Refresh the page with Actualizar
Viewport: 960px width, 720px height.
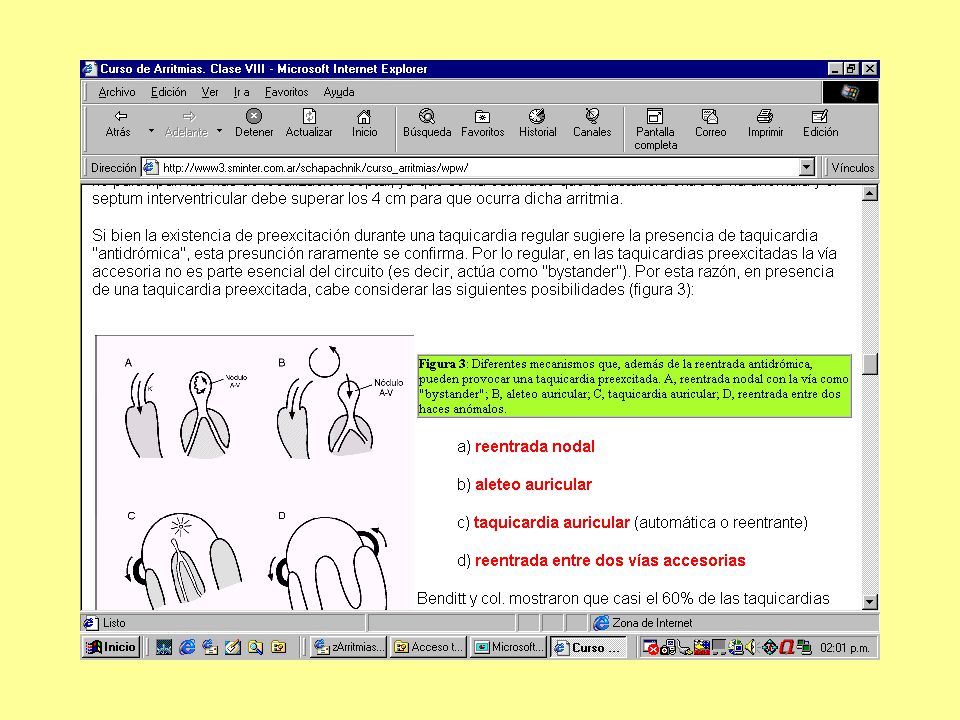[x=309, y=123]
